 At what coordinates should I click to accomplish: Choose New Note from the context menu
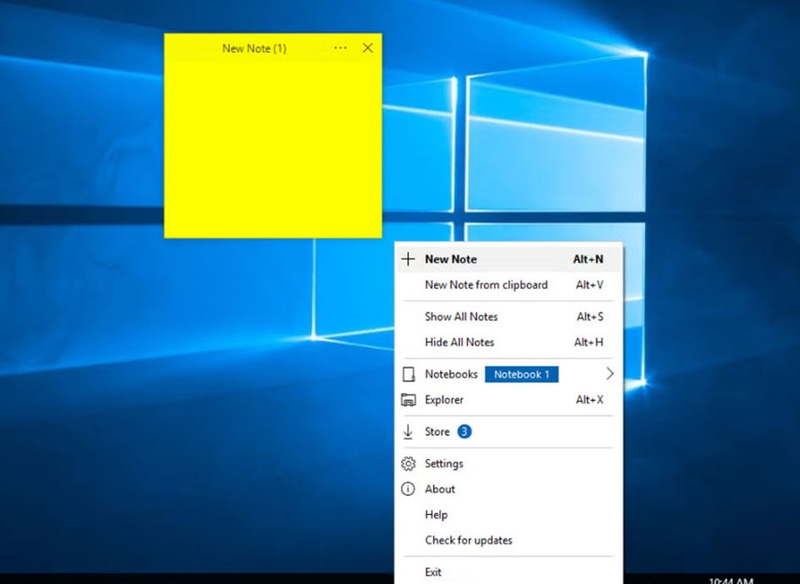point(509,259)
